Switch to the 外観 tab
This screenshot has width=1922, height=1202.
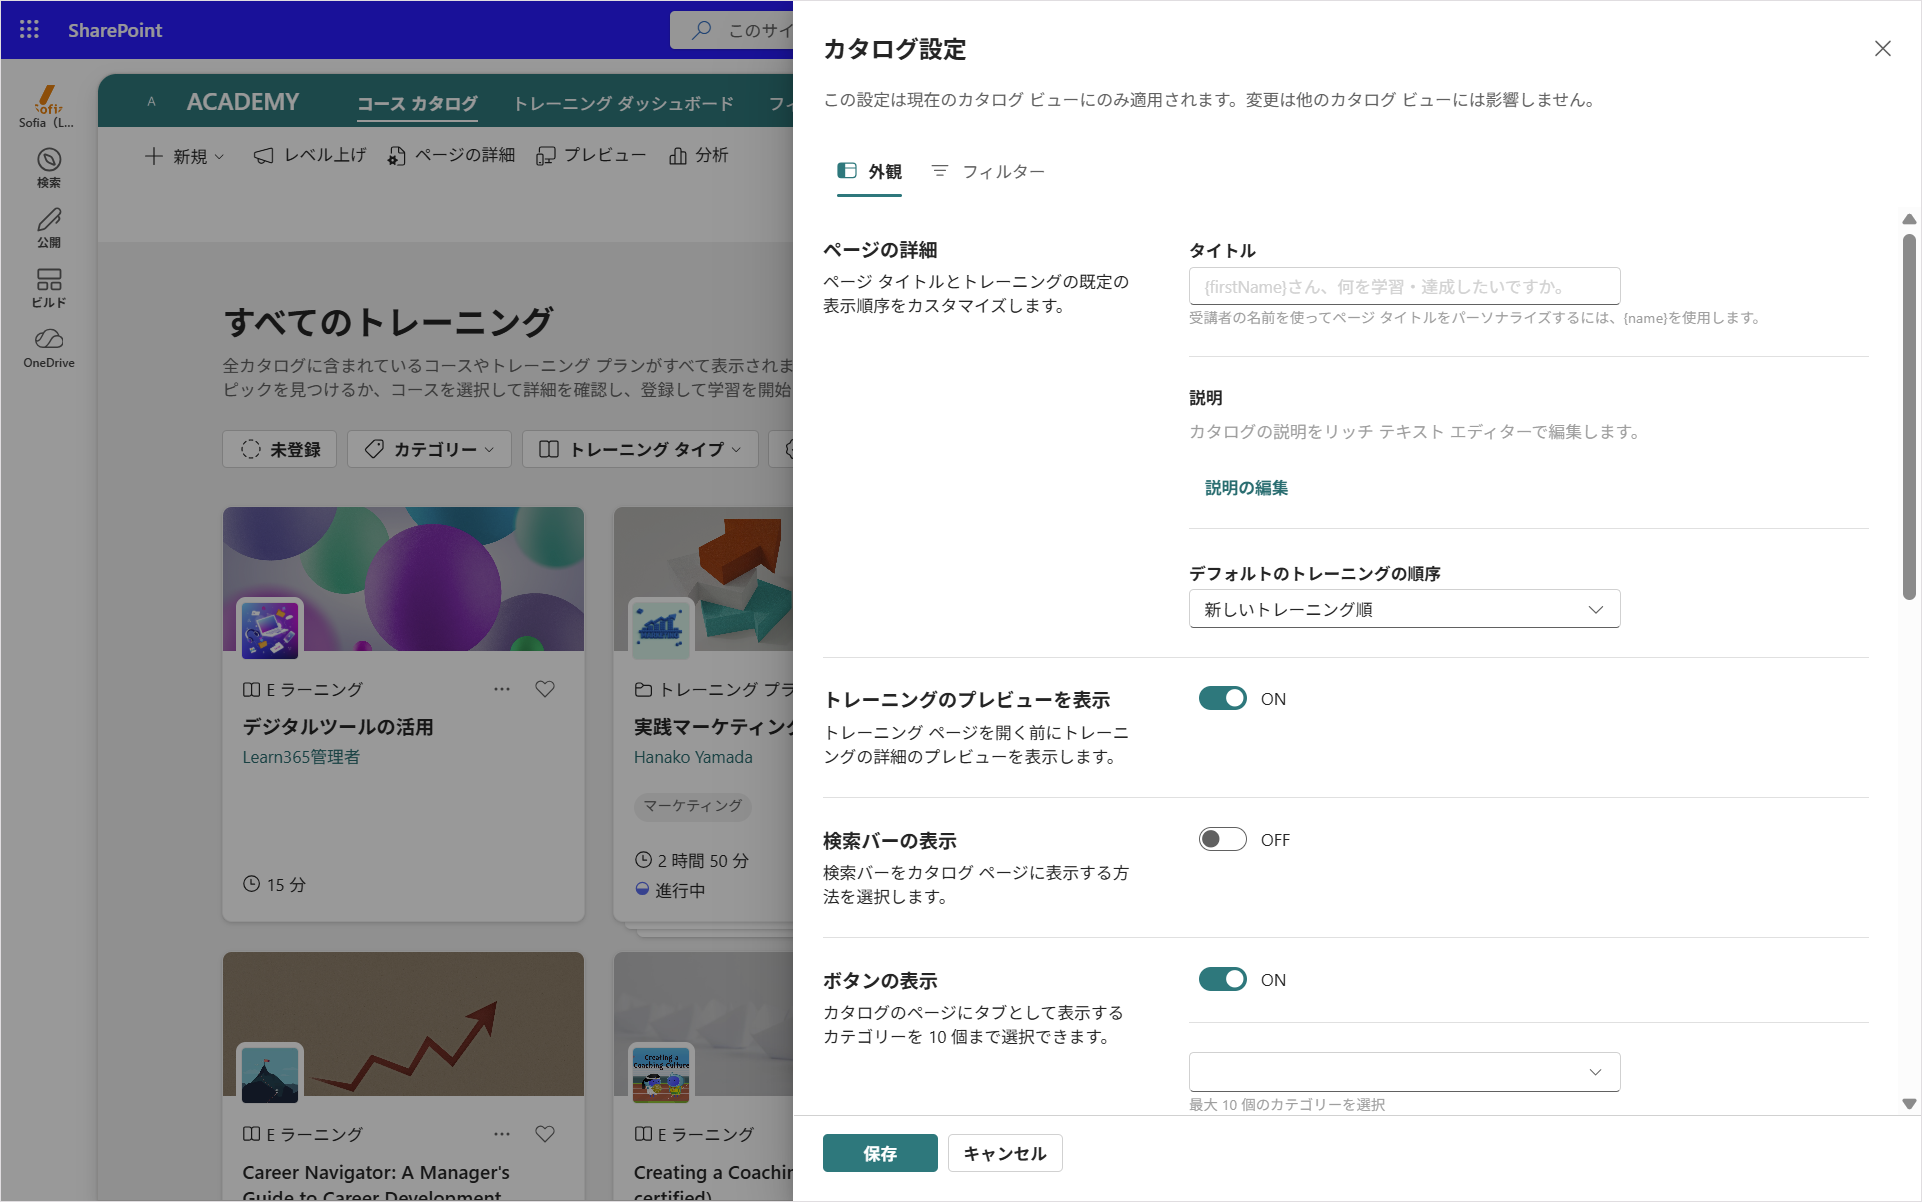coord(869,172)
